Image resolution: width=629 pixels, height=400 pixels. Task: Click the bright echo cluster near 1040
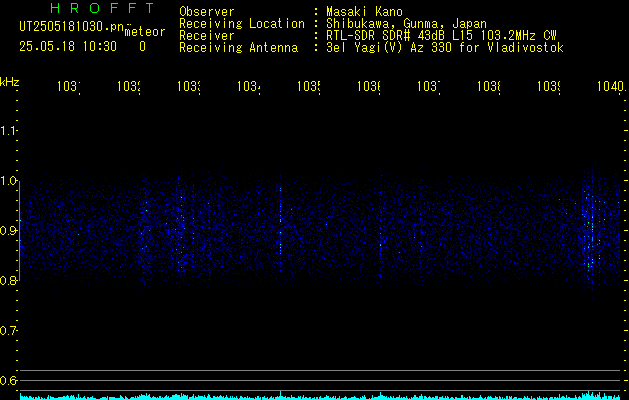click(592, 233)
